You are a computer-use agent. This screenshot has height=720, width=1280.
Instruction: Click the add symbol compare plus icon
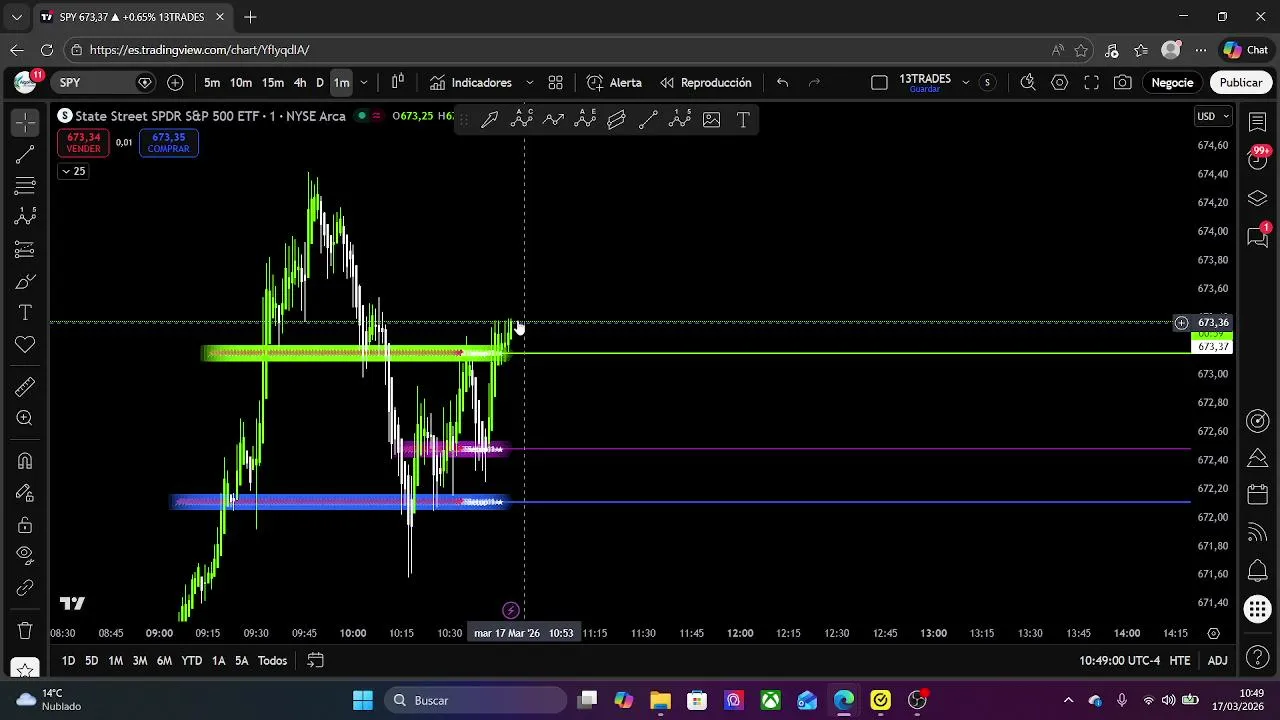pyautogui.click(x=175, y=82)
